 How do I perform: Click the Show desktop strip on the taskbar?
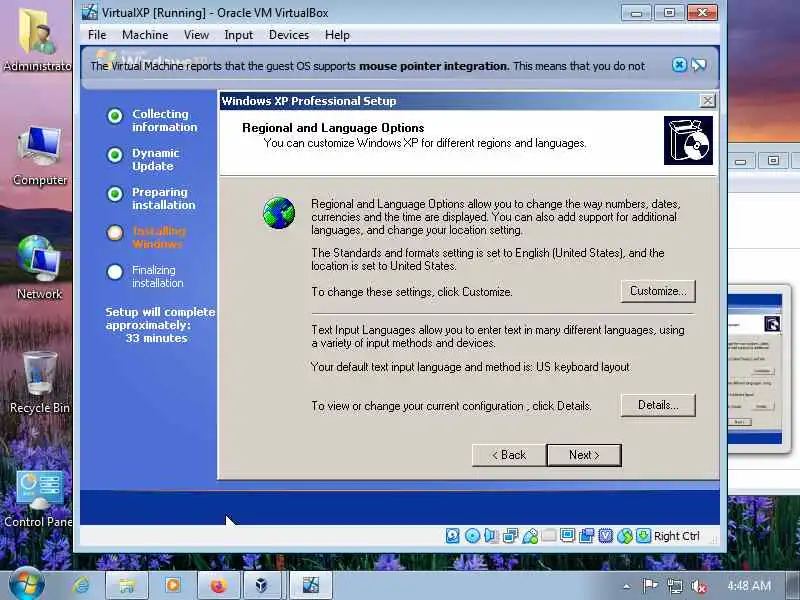coord(793,585)
